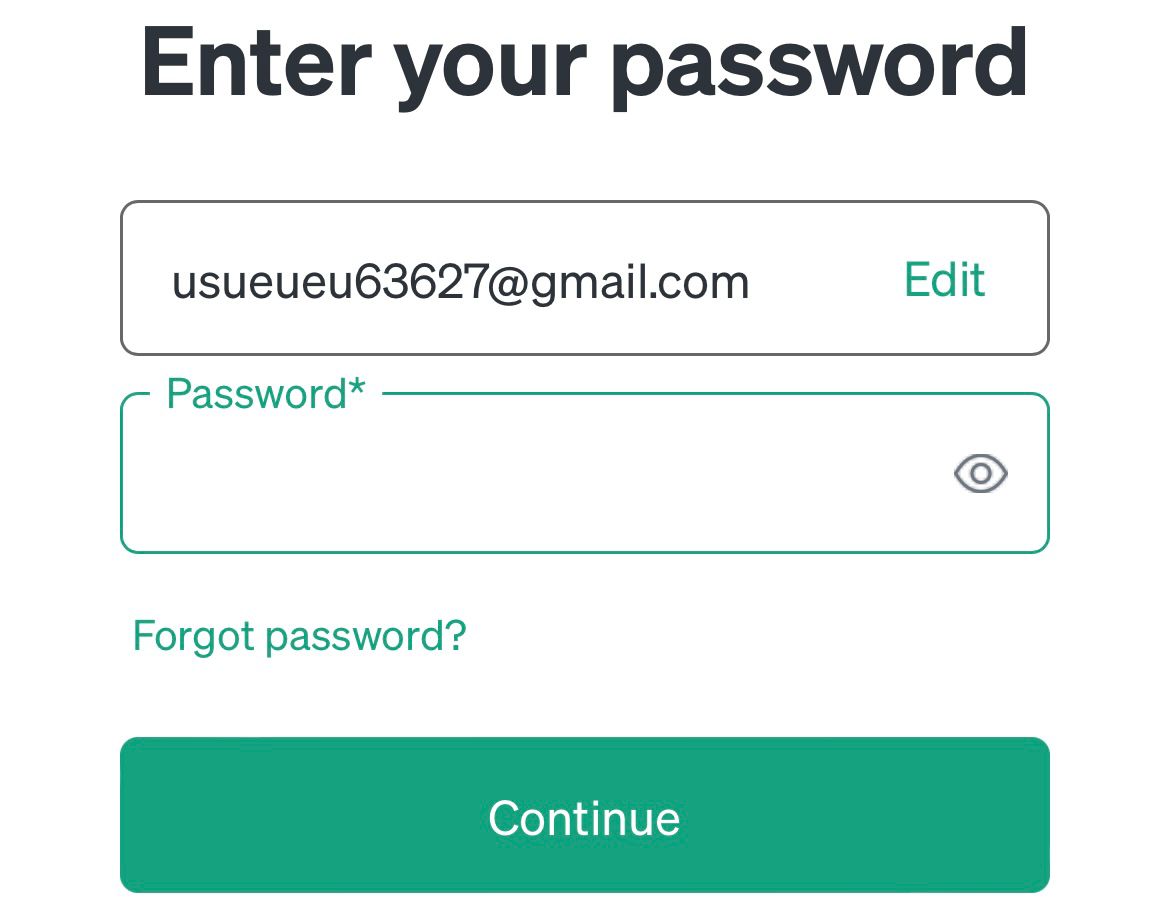Image resolution: width=1170 pixels, height=906 pixels.
Task: Submit the login form with Continue
Action: pyautogui.click(x=585, y=816)
